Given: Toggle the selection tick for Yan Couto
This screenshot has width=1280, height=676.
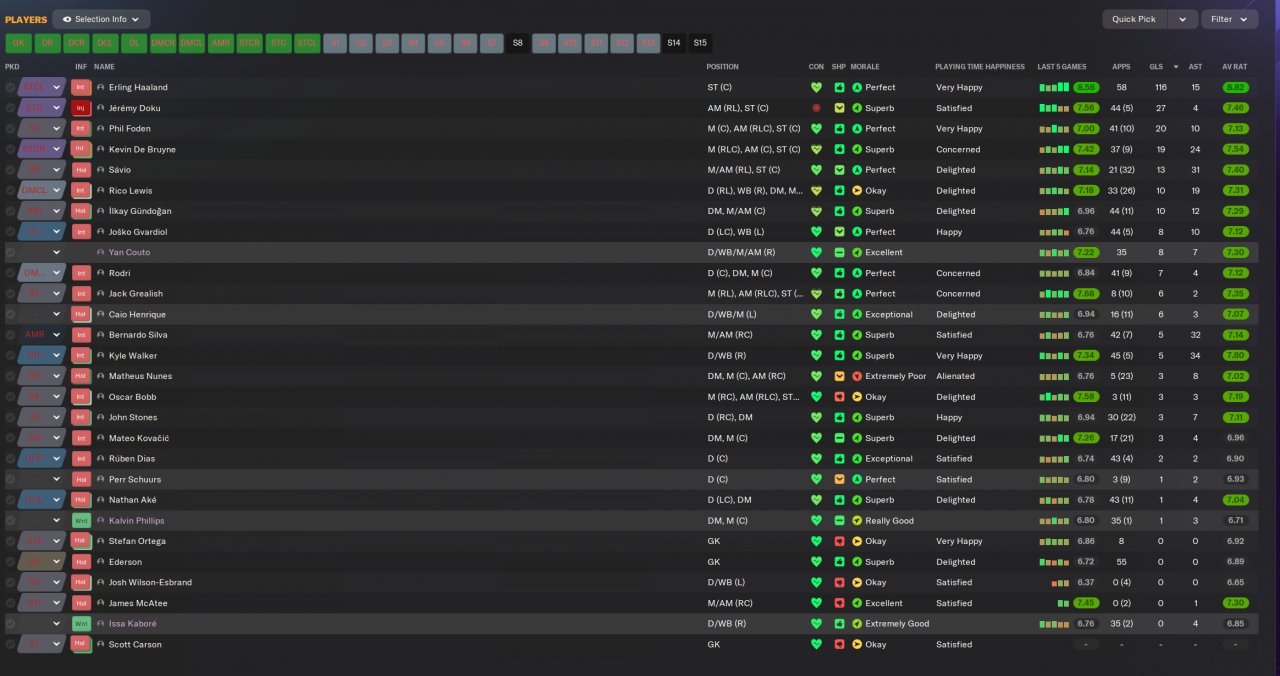Looking at the screenshot, I should coord(10,252).
